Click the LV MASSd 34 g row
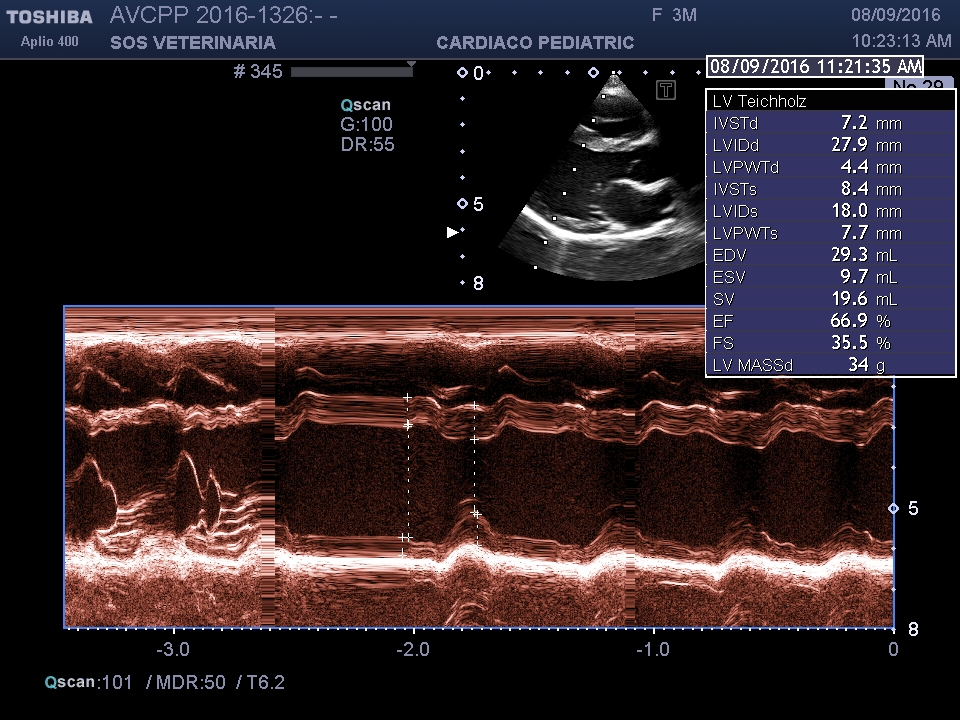Screen dimensions: 960x720 (x=830, y=365)
